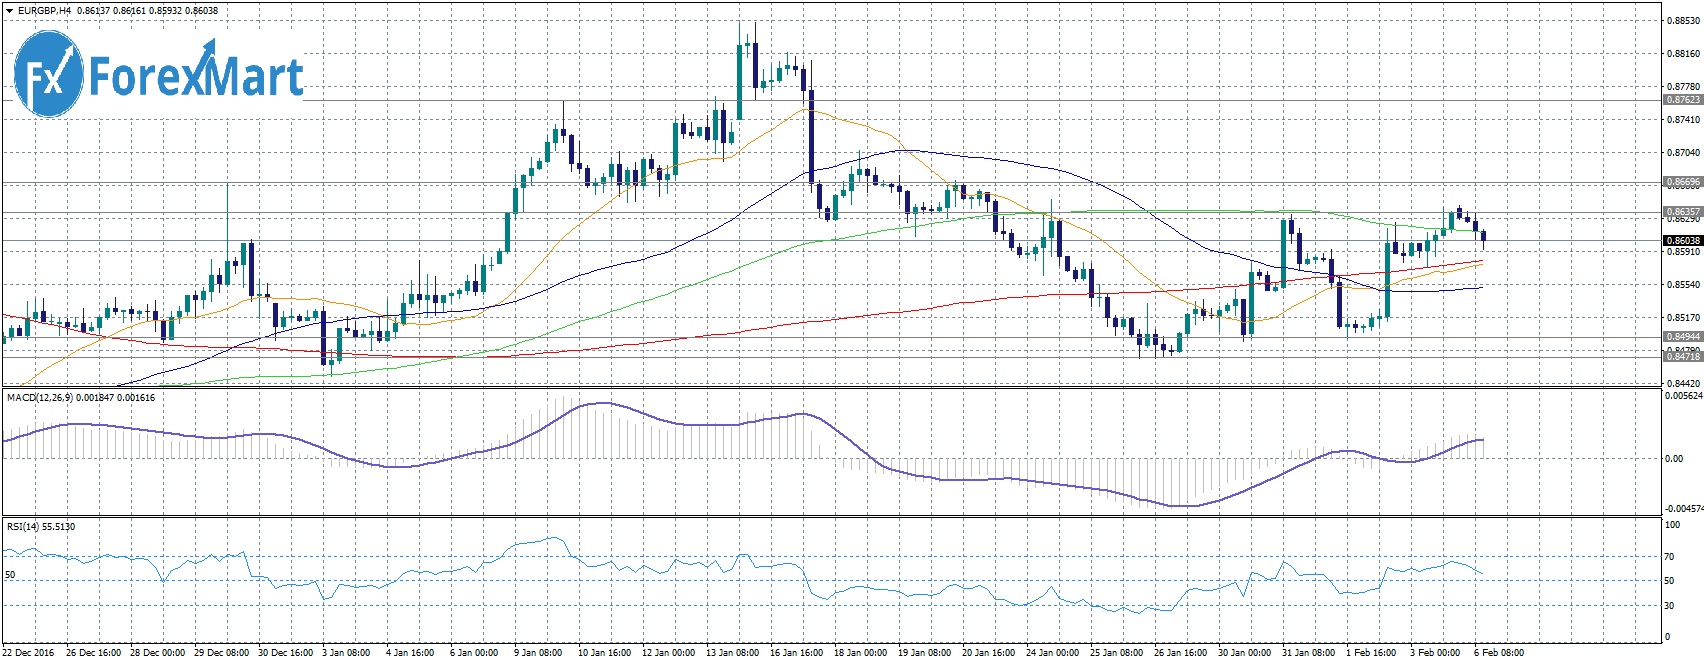Click the RSI(14) 55.5130 indicator label
The width and height of the screenshot is (1704, 664).
(x=40, y=526)
